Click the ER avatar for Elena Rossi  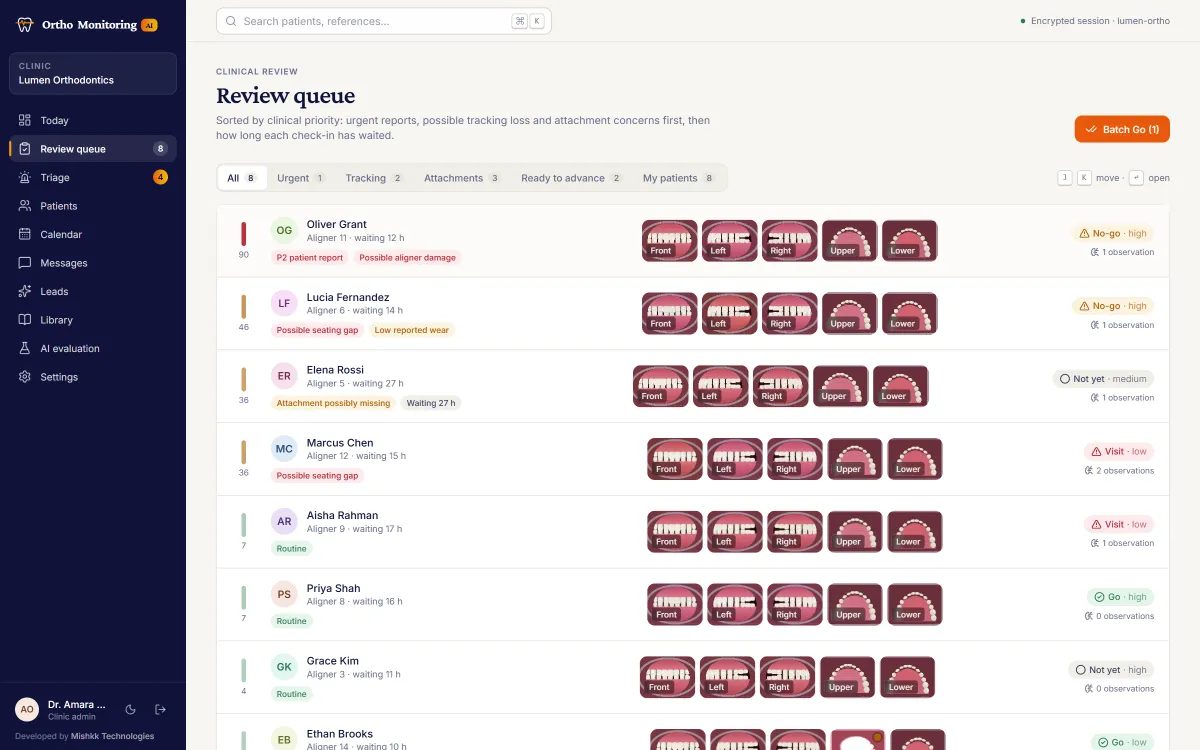(x=284, y=376)
